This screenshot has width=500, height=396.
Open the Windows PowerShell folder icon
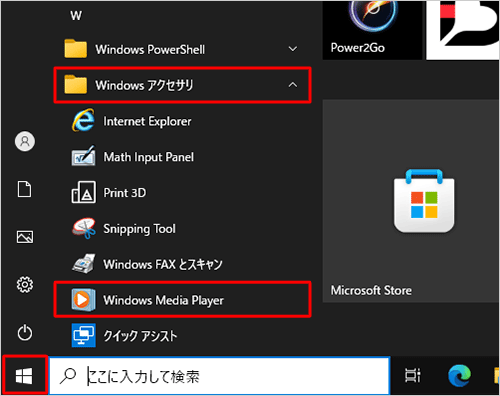(x=76, y=49)
